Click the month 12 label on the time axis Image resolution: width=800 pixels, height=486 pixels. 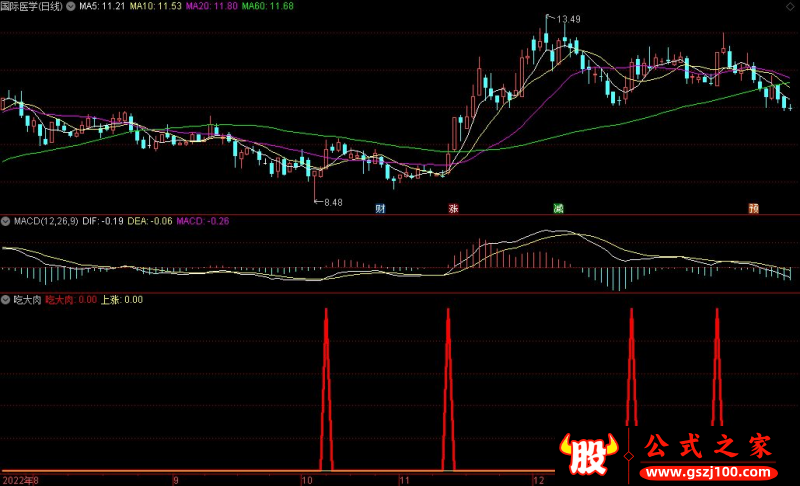tap(539, 480)
